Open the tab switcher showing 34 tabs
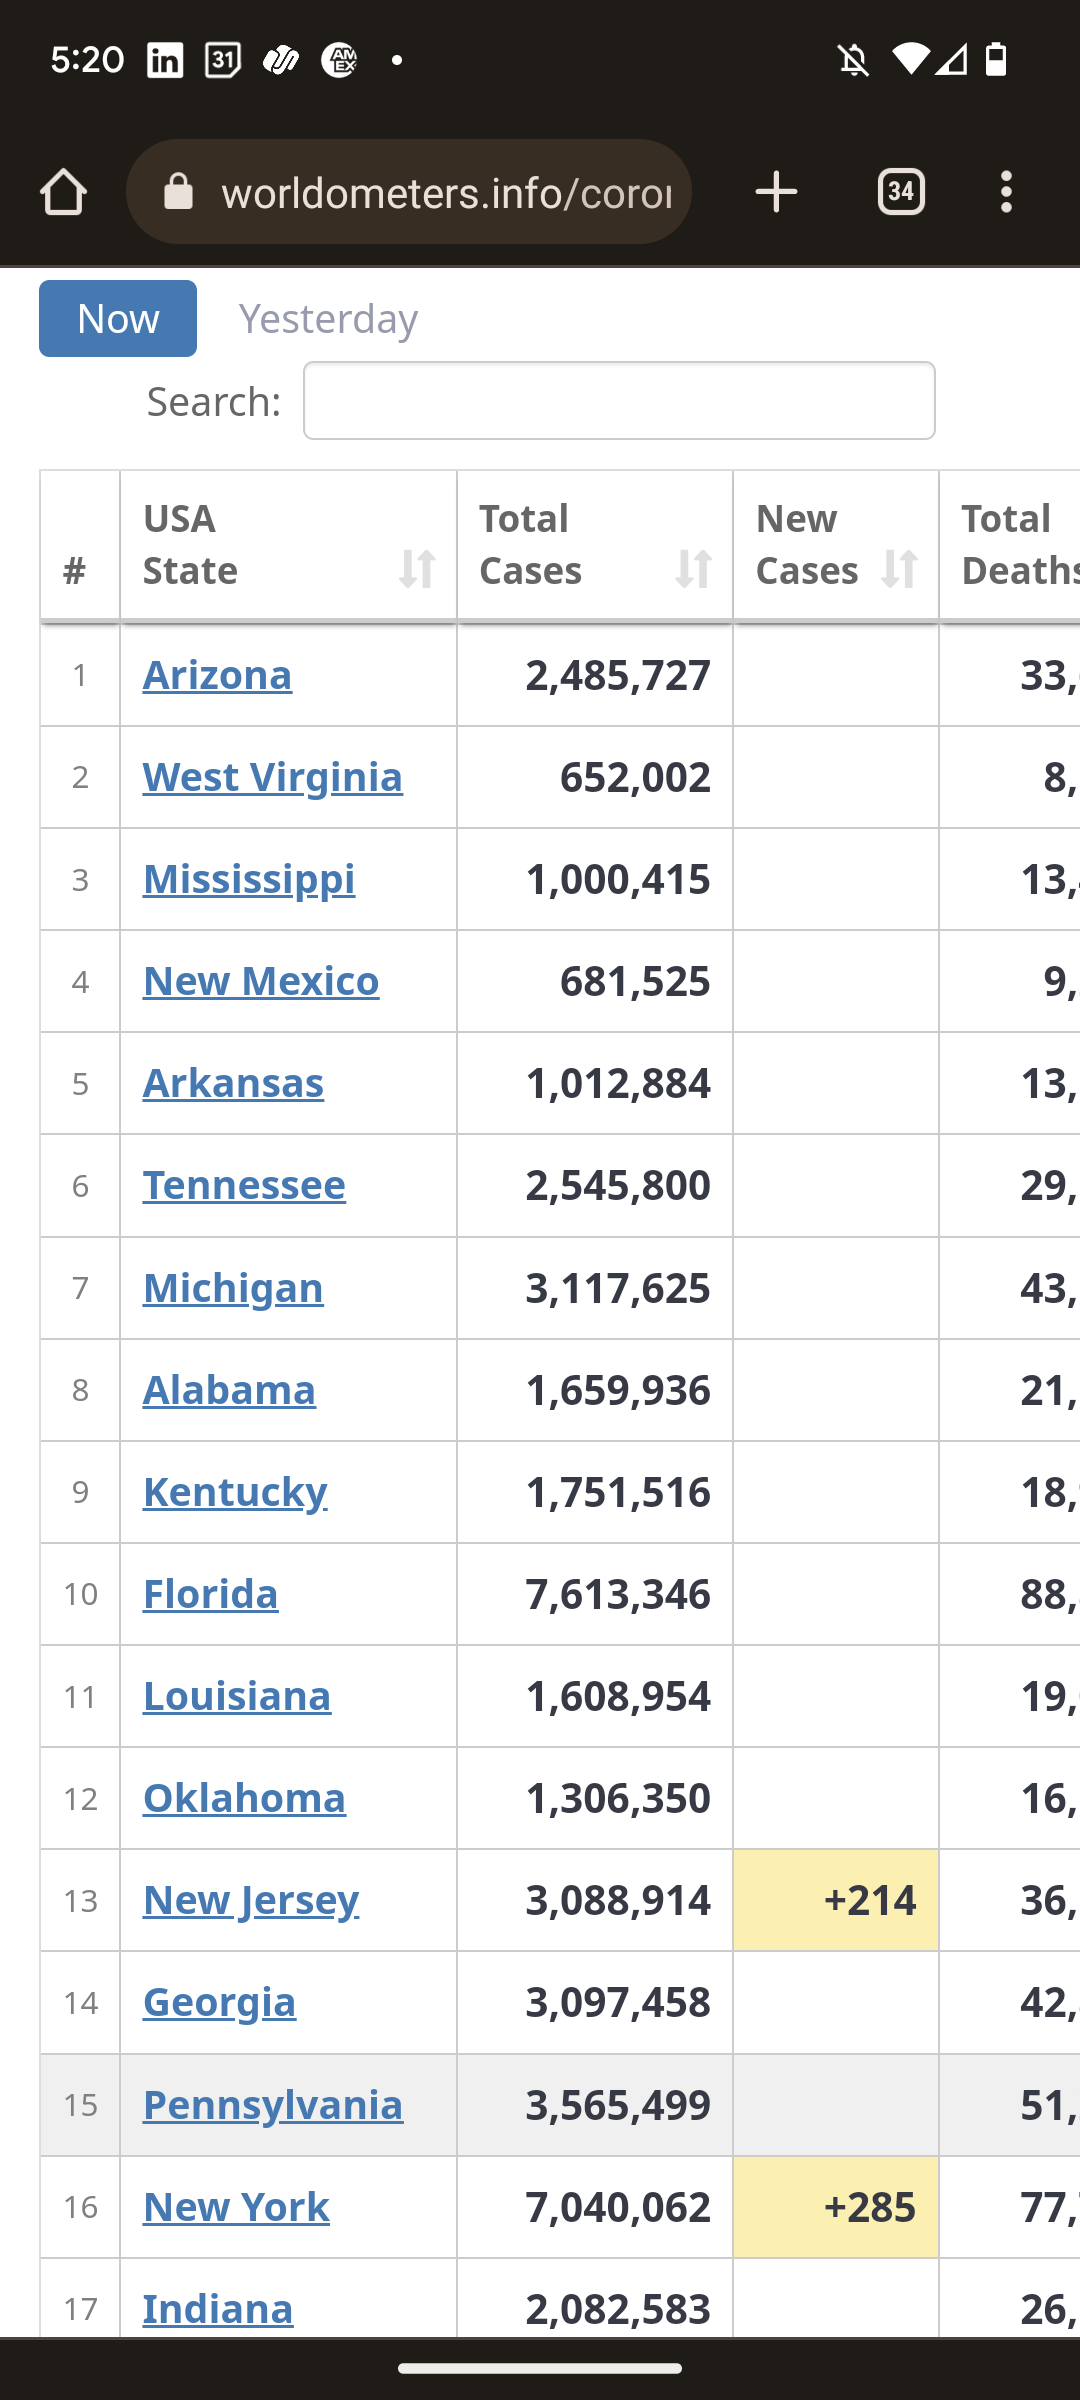The height and width of the screenshot is (2400, 1080). [x=901, y=192]
